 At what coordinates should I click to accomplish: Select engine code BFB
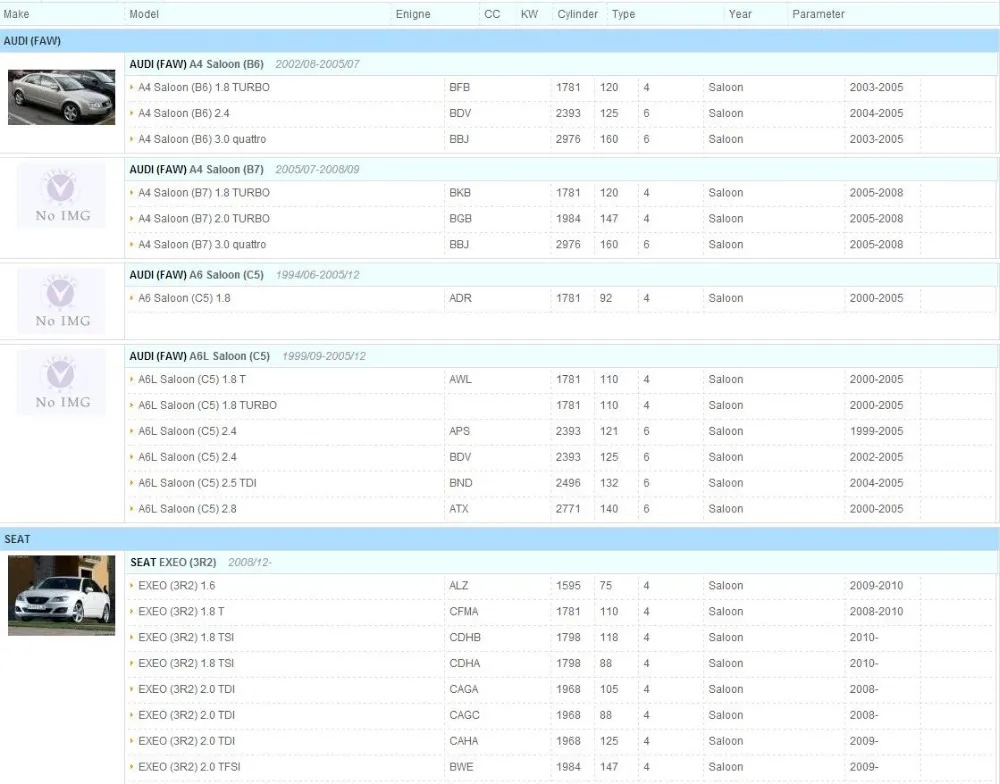coord(459,87)
